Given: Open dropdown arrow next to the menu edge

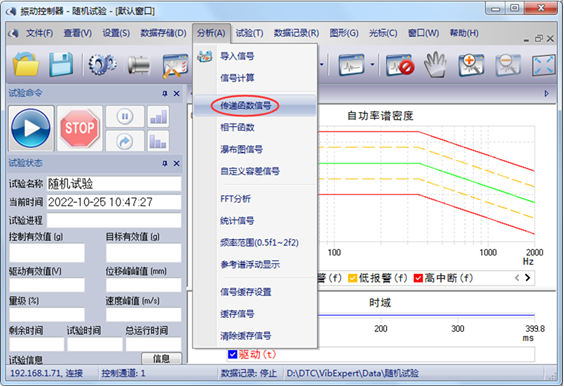Looking at the screenshot, I should tap(322, 65).
